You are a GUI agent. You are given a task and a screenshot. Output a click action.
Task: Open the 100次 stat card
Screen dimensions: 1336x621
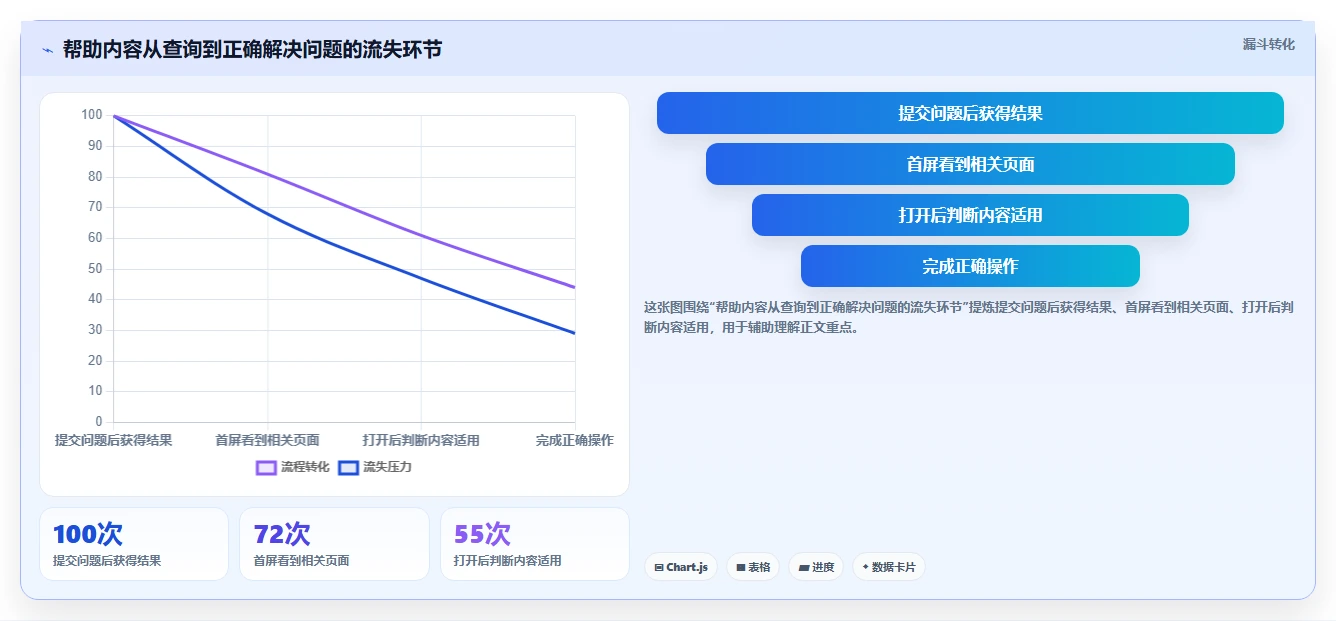134,544
